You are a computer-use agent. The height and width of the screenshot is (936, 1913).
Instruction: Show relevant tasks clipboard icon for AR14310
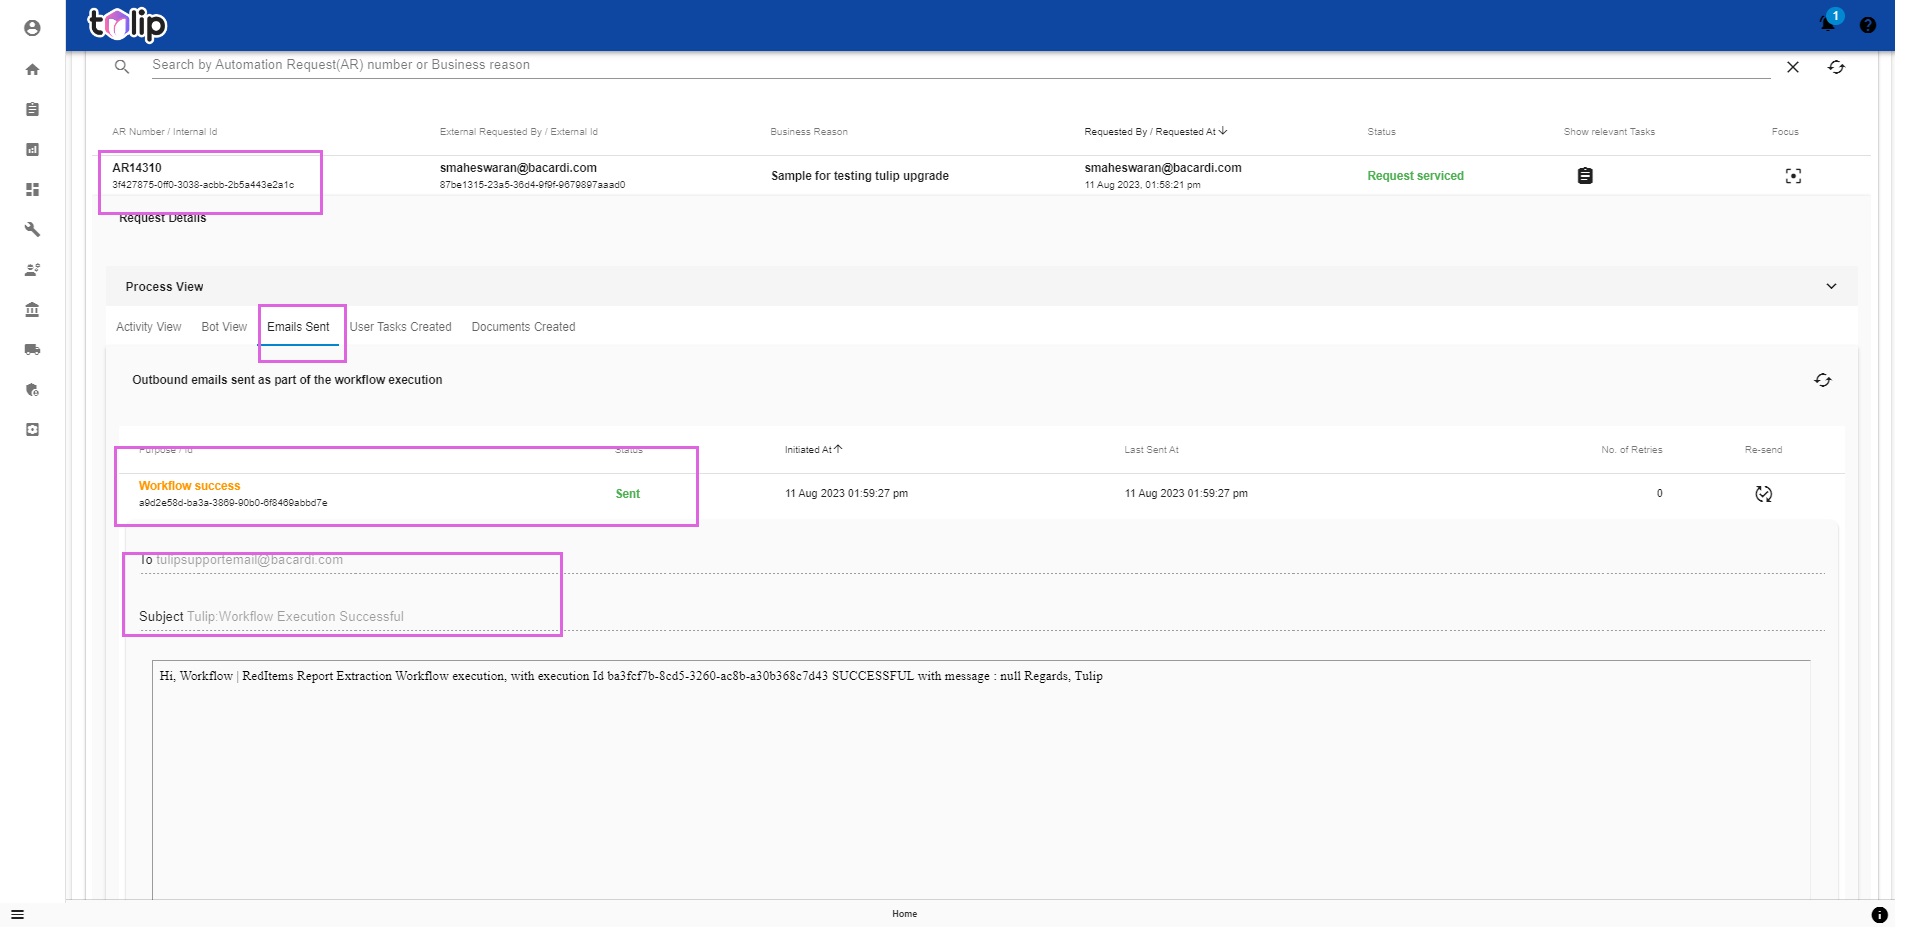pos(1585,176)
